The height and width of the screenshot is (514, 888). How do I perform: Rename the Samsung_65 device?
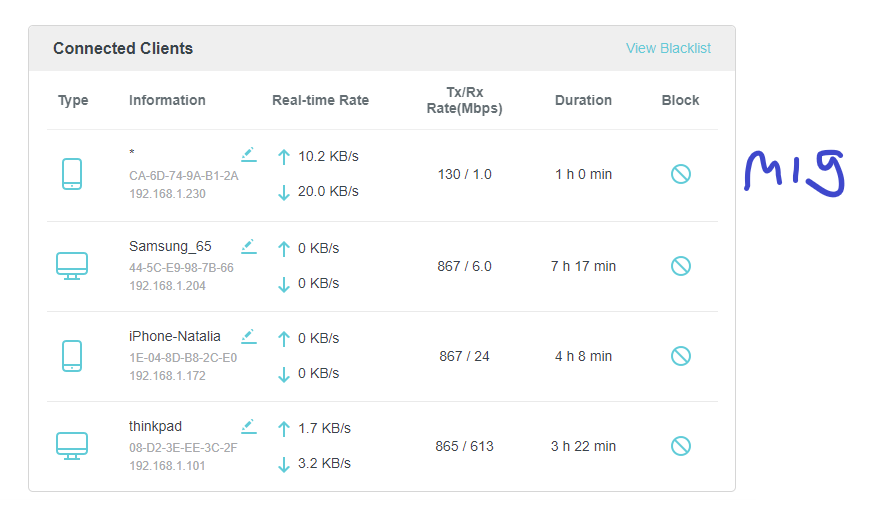pyautogui.click(x=249, y=246)
